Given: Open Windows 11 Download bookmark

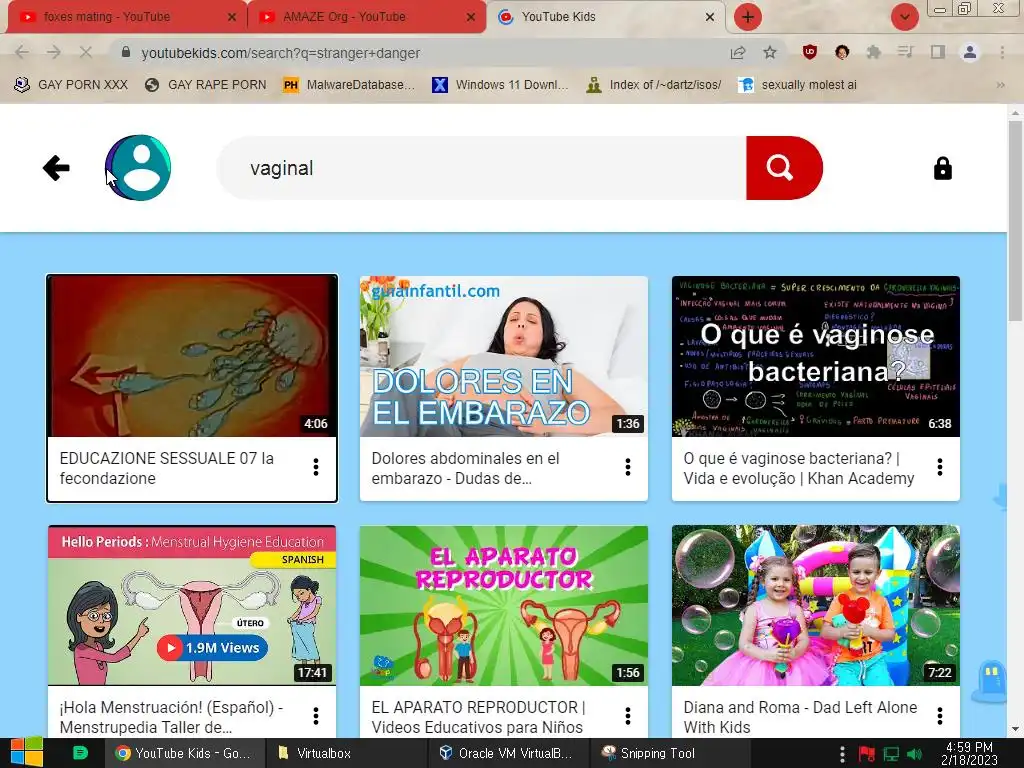Looking at the screenshot, I should click(500, 85).
